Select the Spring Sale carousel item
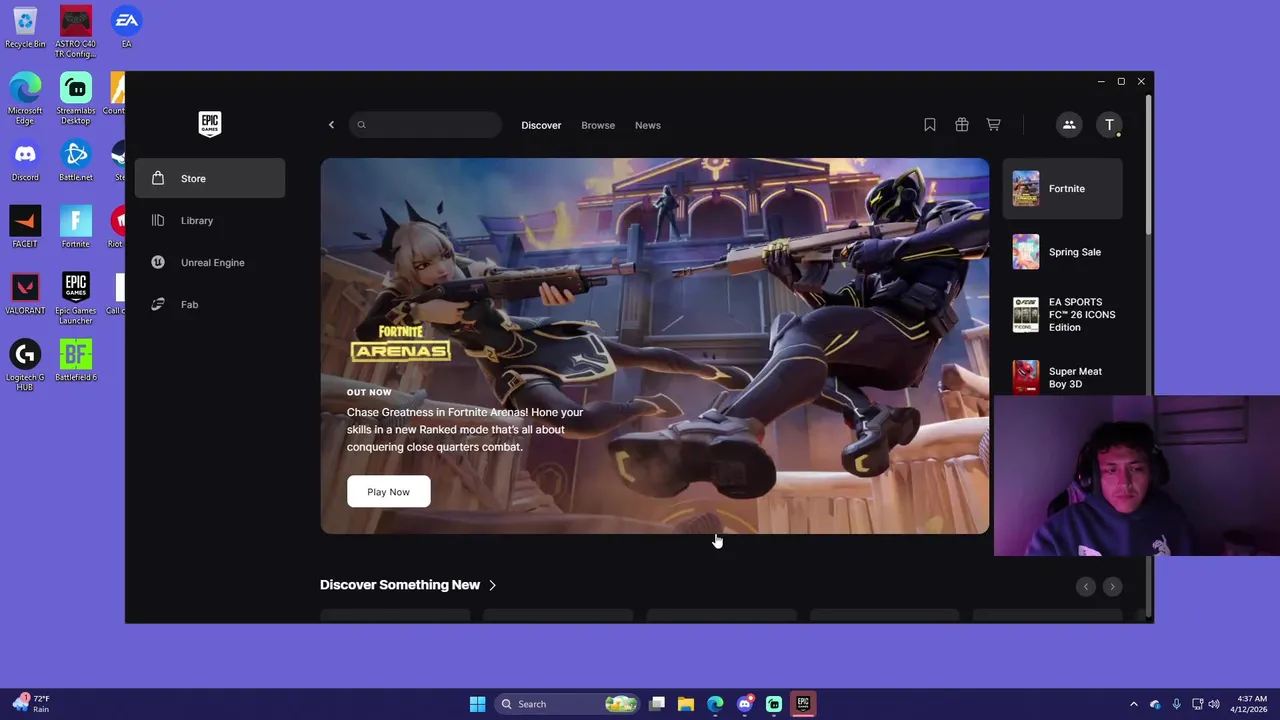 click(1062, 252)
